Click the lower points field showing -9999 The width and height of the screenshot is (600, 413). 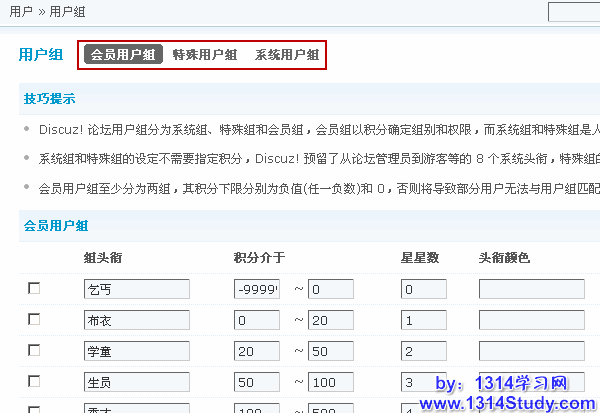(256, 289)
